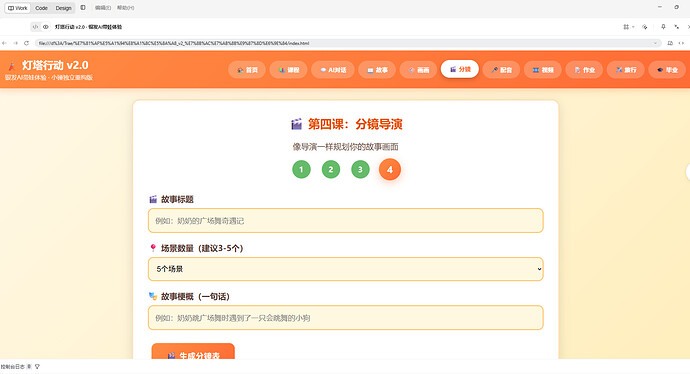Switch to Code mode

click(x=41, y=8)
